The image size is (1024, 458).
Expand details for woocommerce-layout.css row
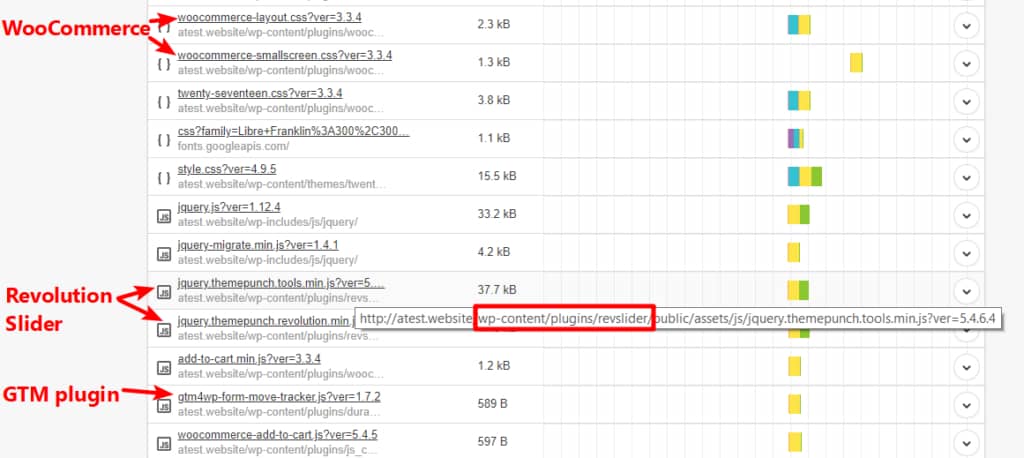pyautogui.click(x=967, y=26)
